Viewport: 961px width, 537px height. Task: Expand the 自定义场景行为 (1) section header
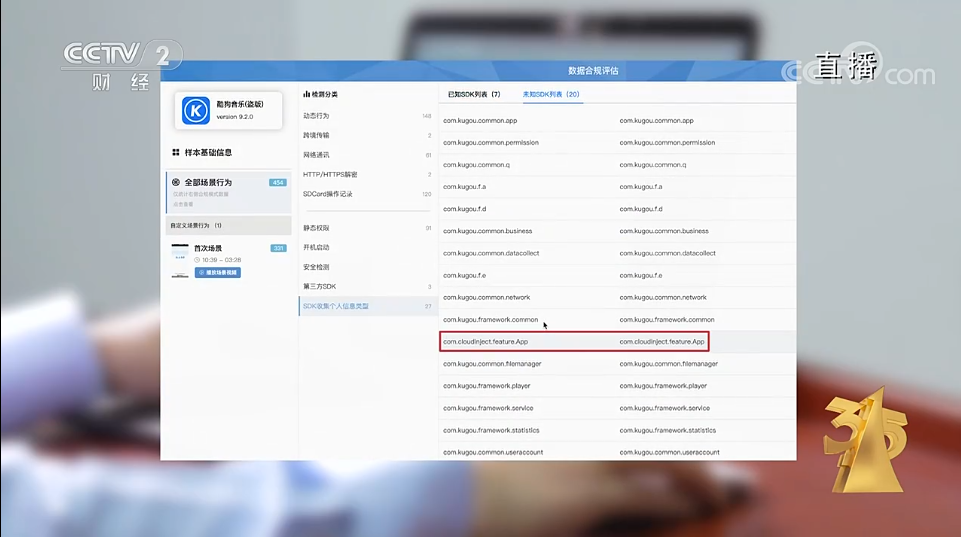[228, 226]
